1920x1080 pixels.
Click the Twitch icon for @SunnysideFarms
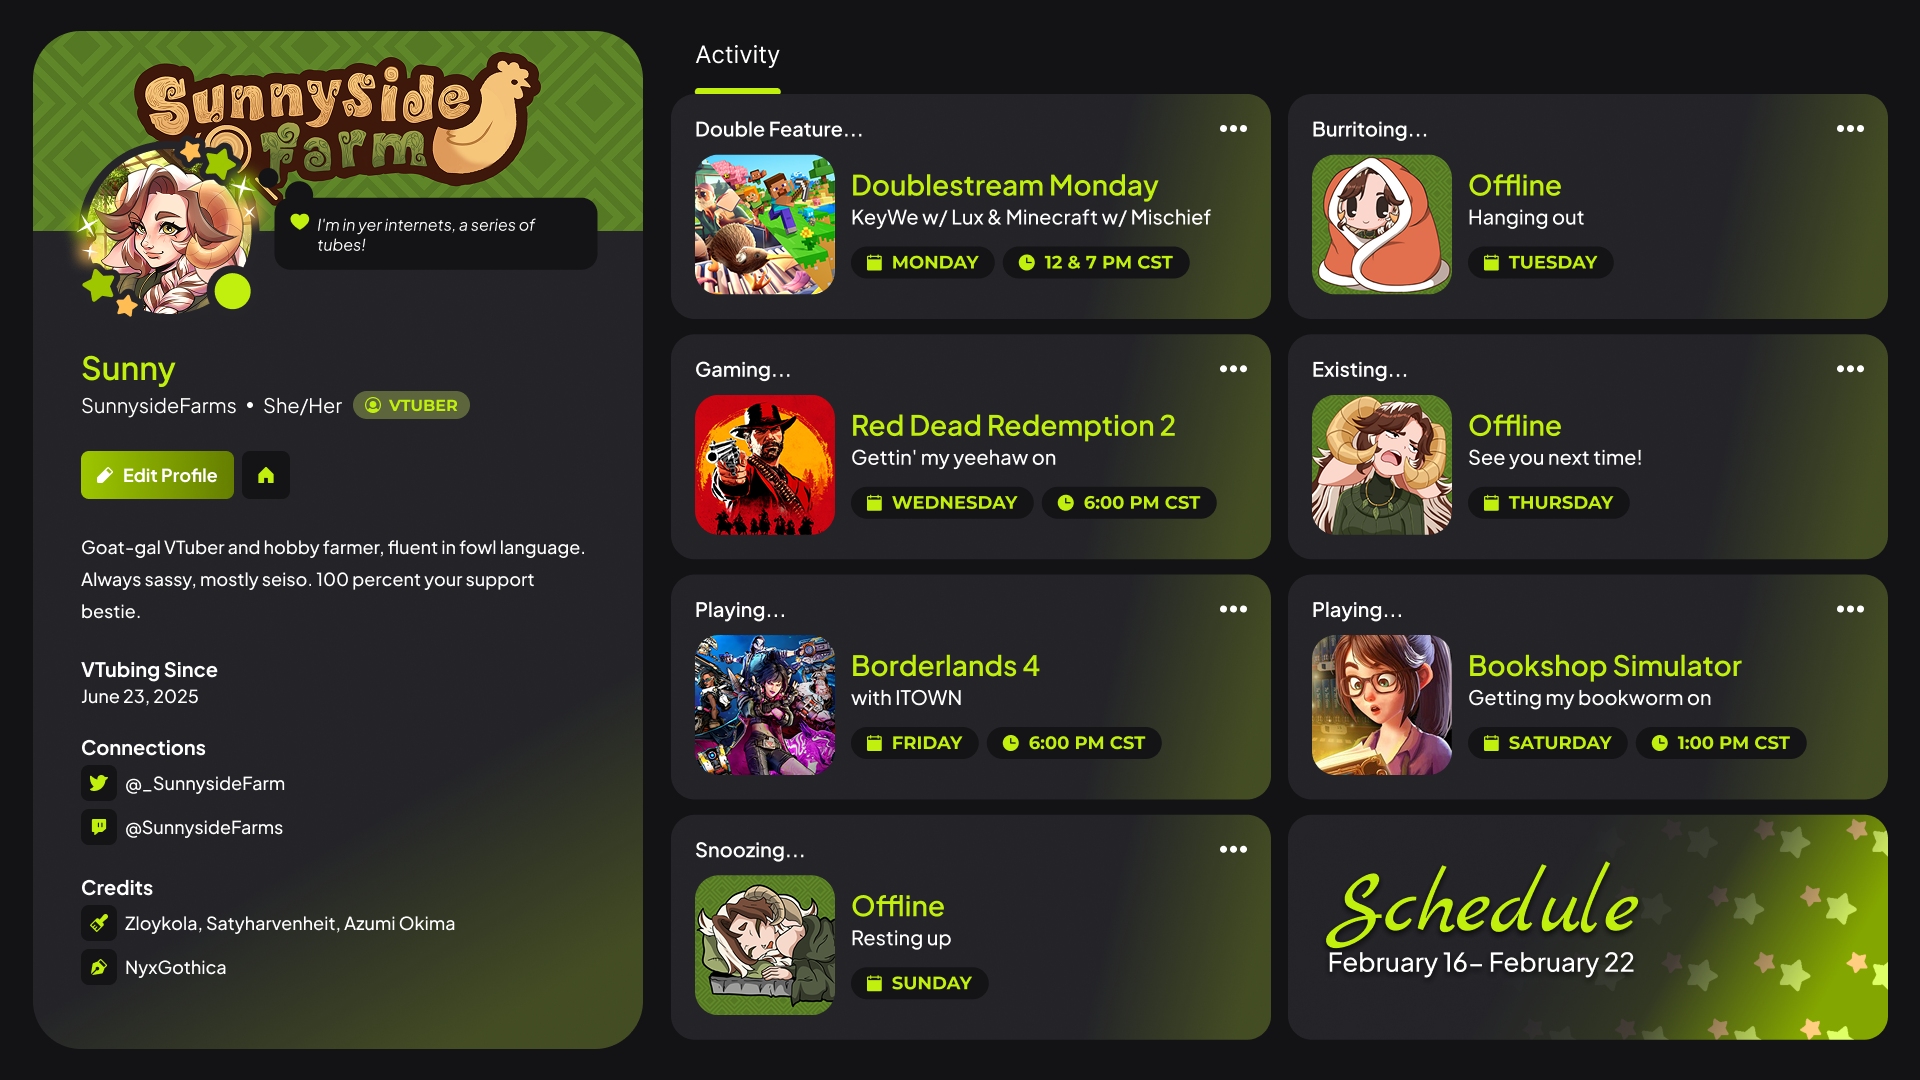pyautogui.click(x=98, y=827)
